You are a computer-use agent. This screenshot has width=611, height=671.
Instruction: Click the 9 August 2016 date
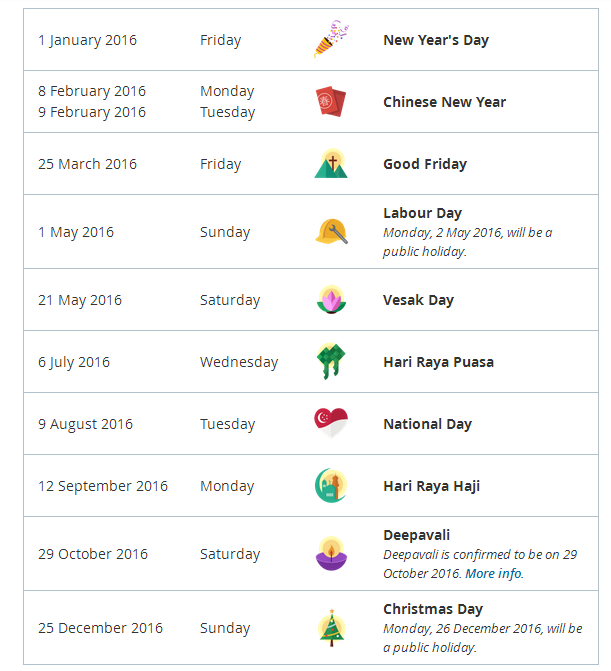click(86, 424)
